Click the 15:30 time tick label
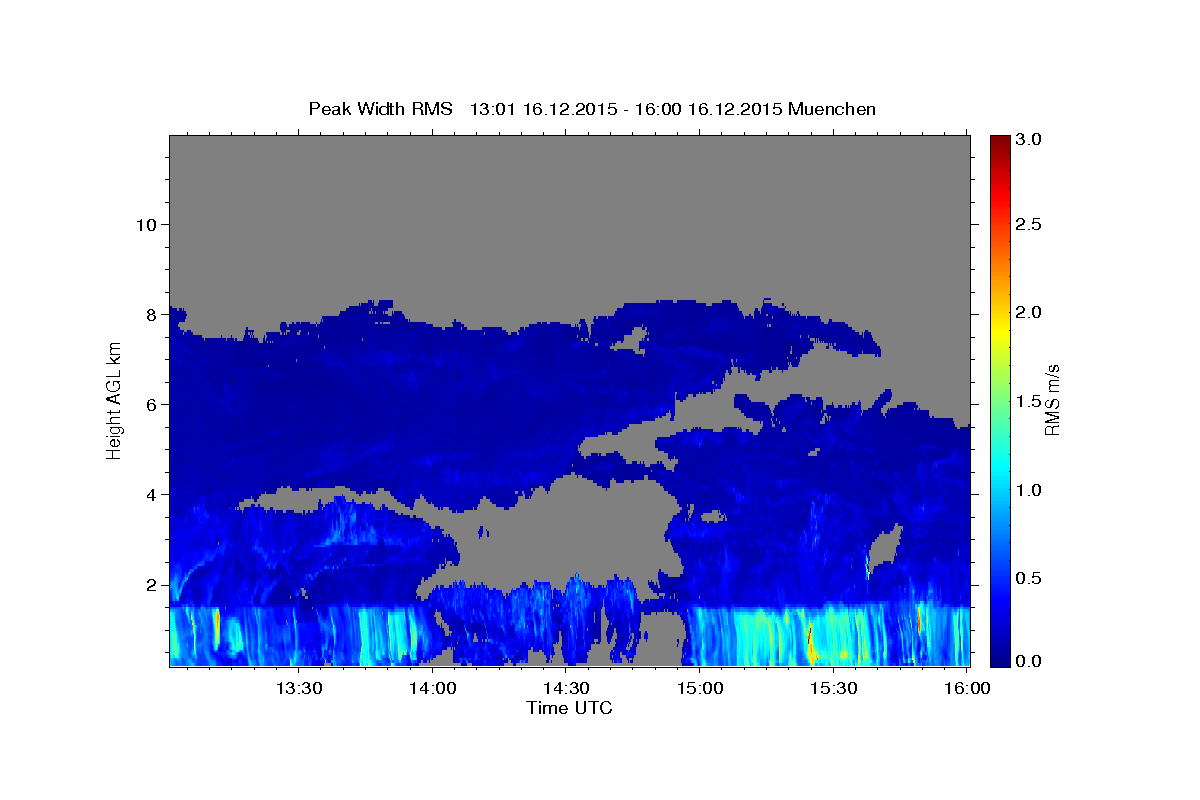 pos(833,689)
